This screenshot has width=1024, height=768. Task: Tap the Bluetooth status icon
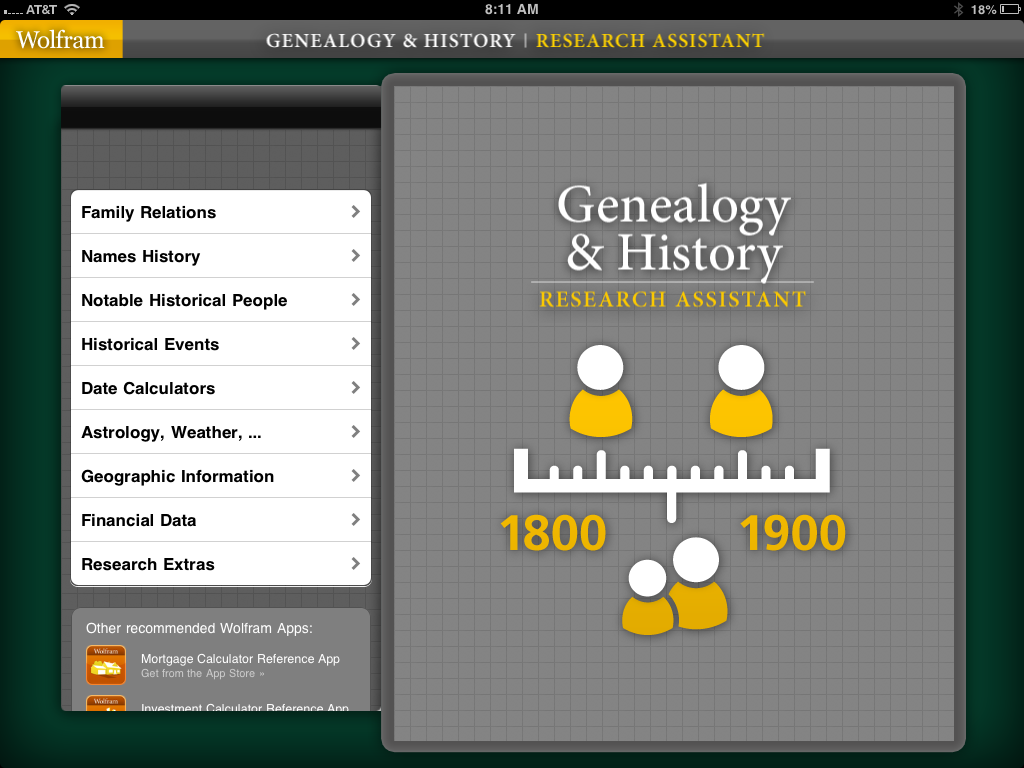click(957, 9)
